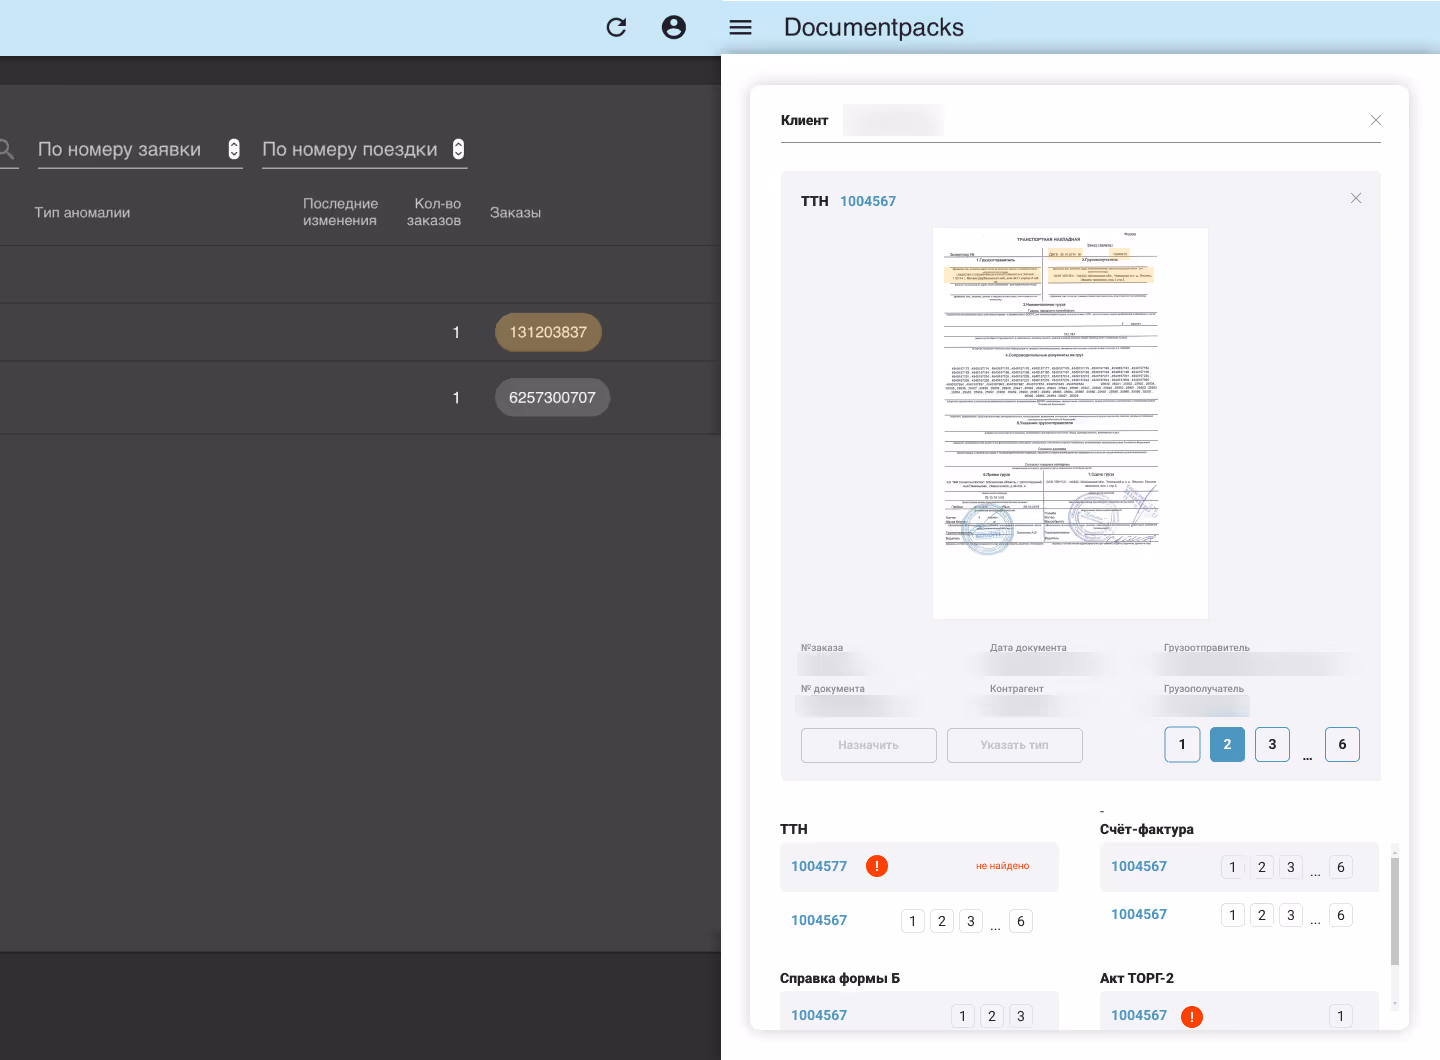The width and height of the screenshot is (1440, 1060).
Task: Click the Последние изменения column header
Action: [x=340, y=212]
